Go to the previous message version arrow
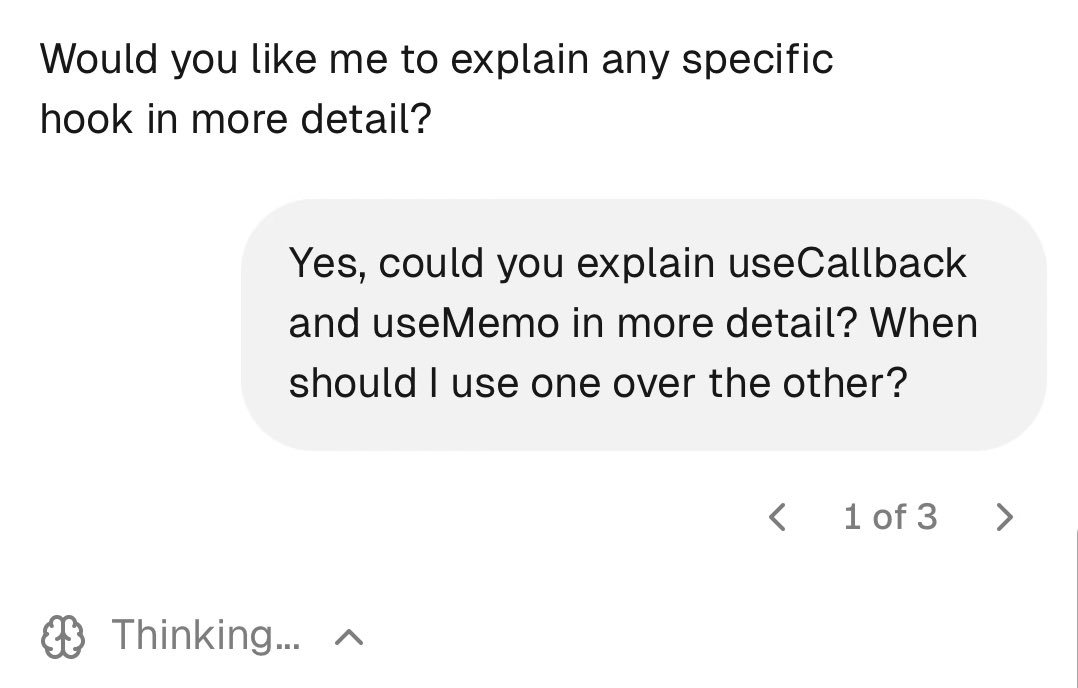 [777, 518]
